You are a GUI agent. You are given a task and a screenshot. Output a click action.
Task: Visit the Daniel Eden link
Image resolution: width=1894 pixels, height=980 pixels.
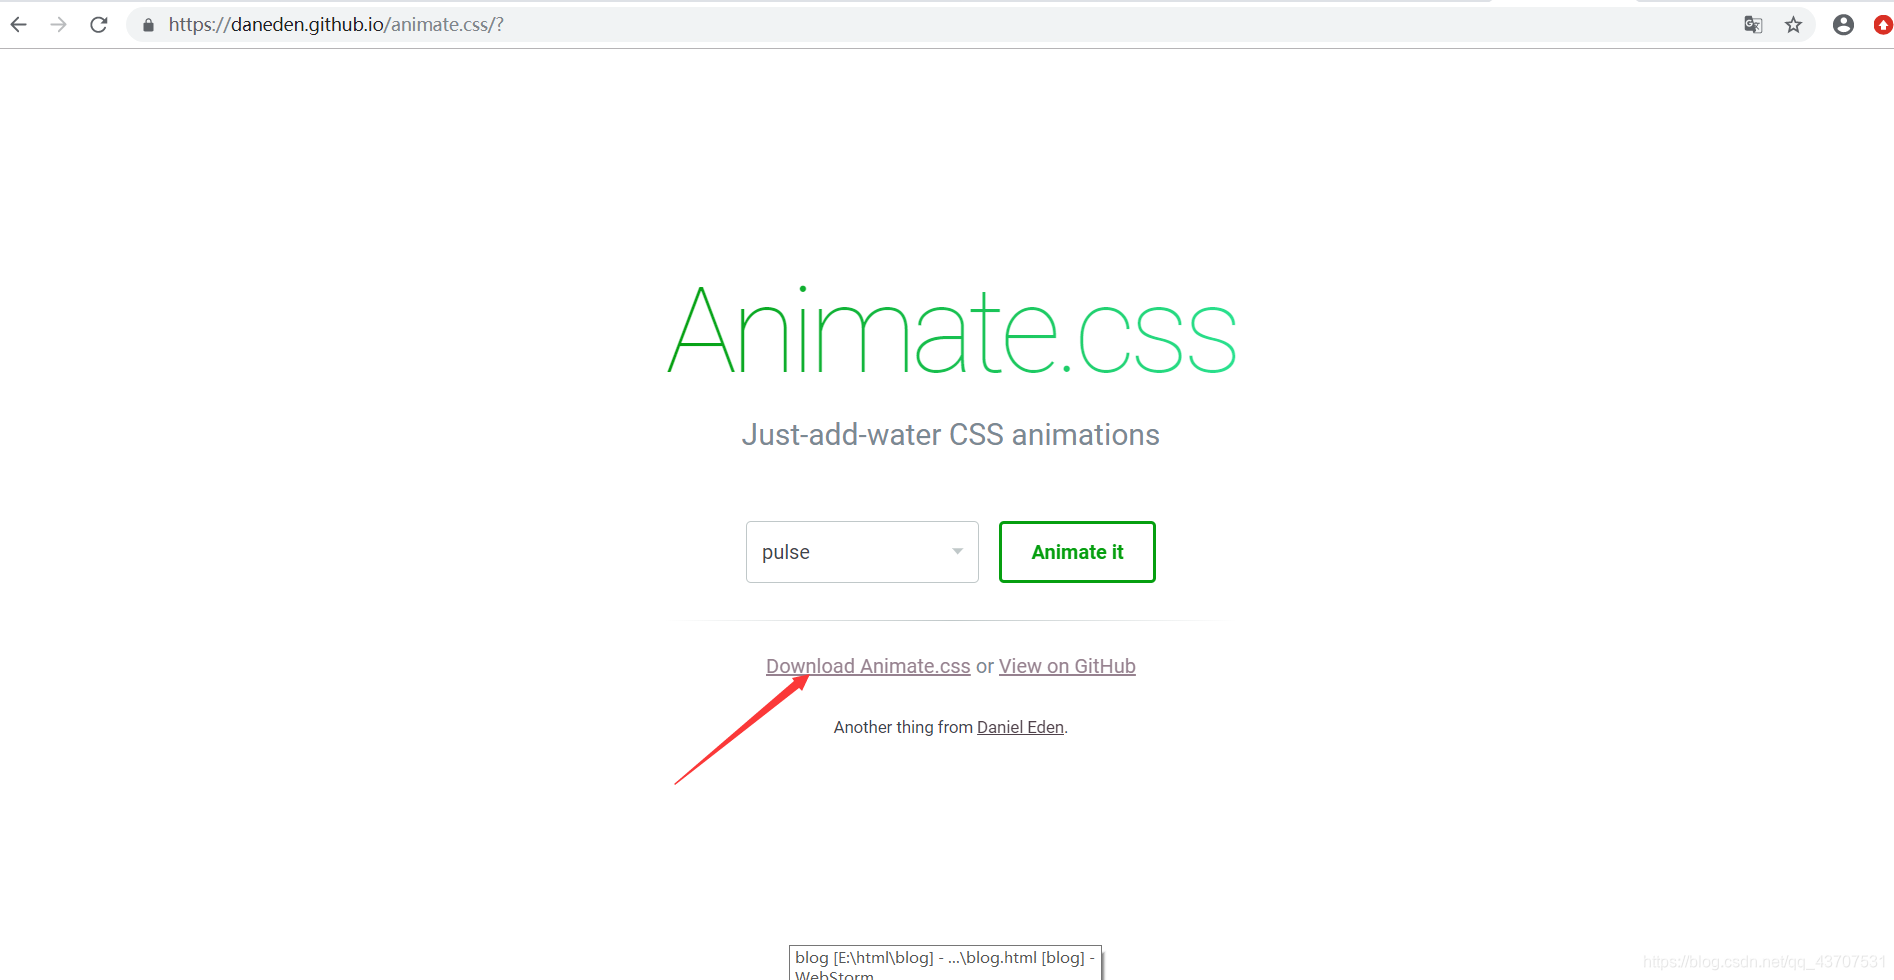pyautogui.click(x=1020, y=727)
